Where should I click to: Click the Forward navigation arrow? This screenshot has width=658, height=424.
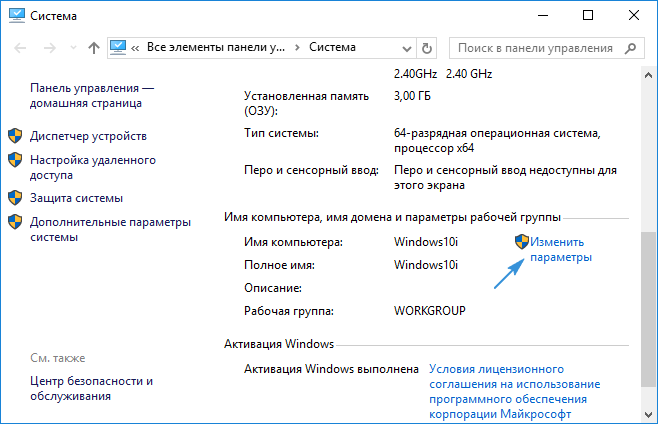46,48
